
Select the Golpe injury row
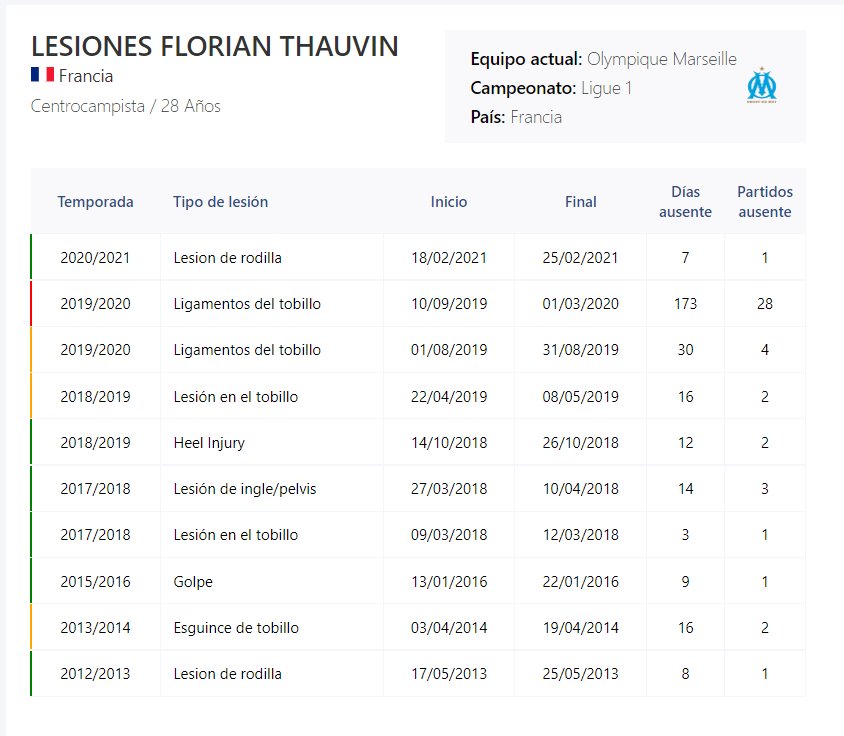[x=193, y=582]
